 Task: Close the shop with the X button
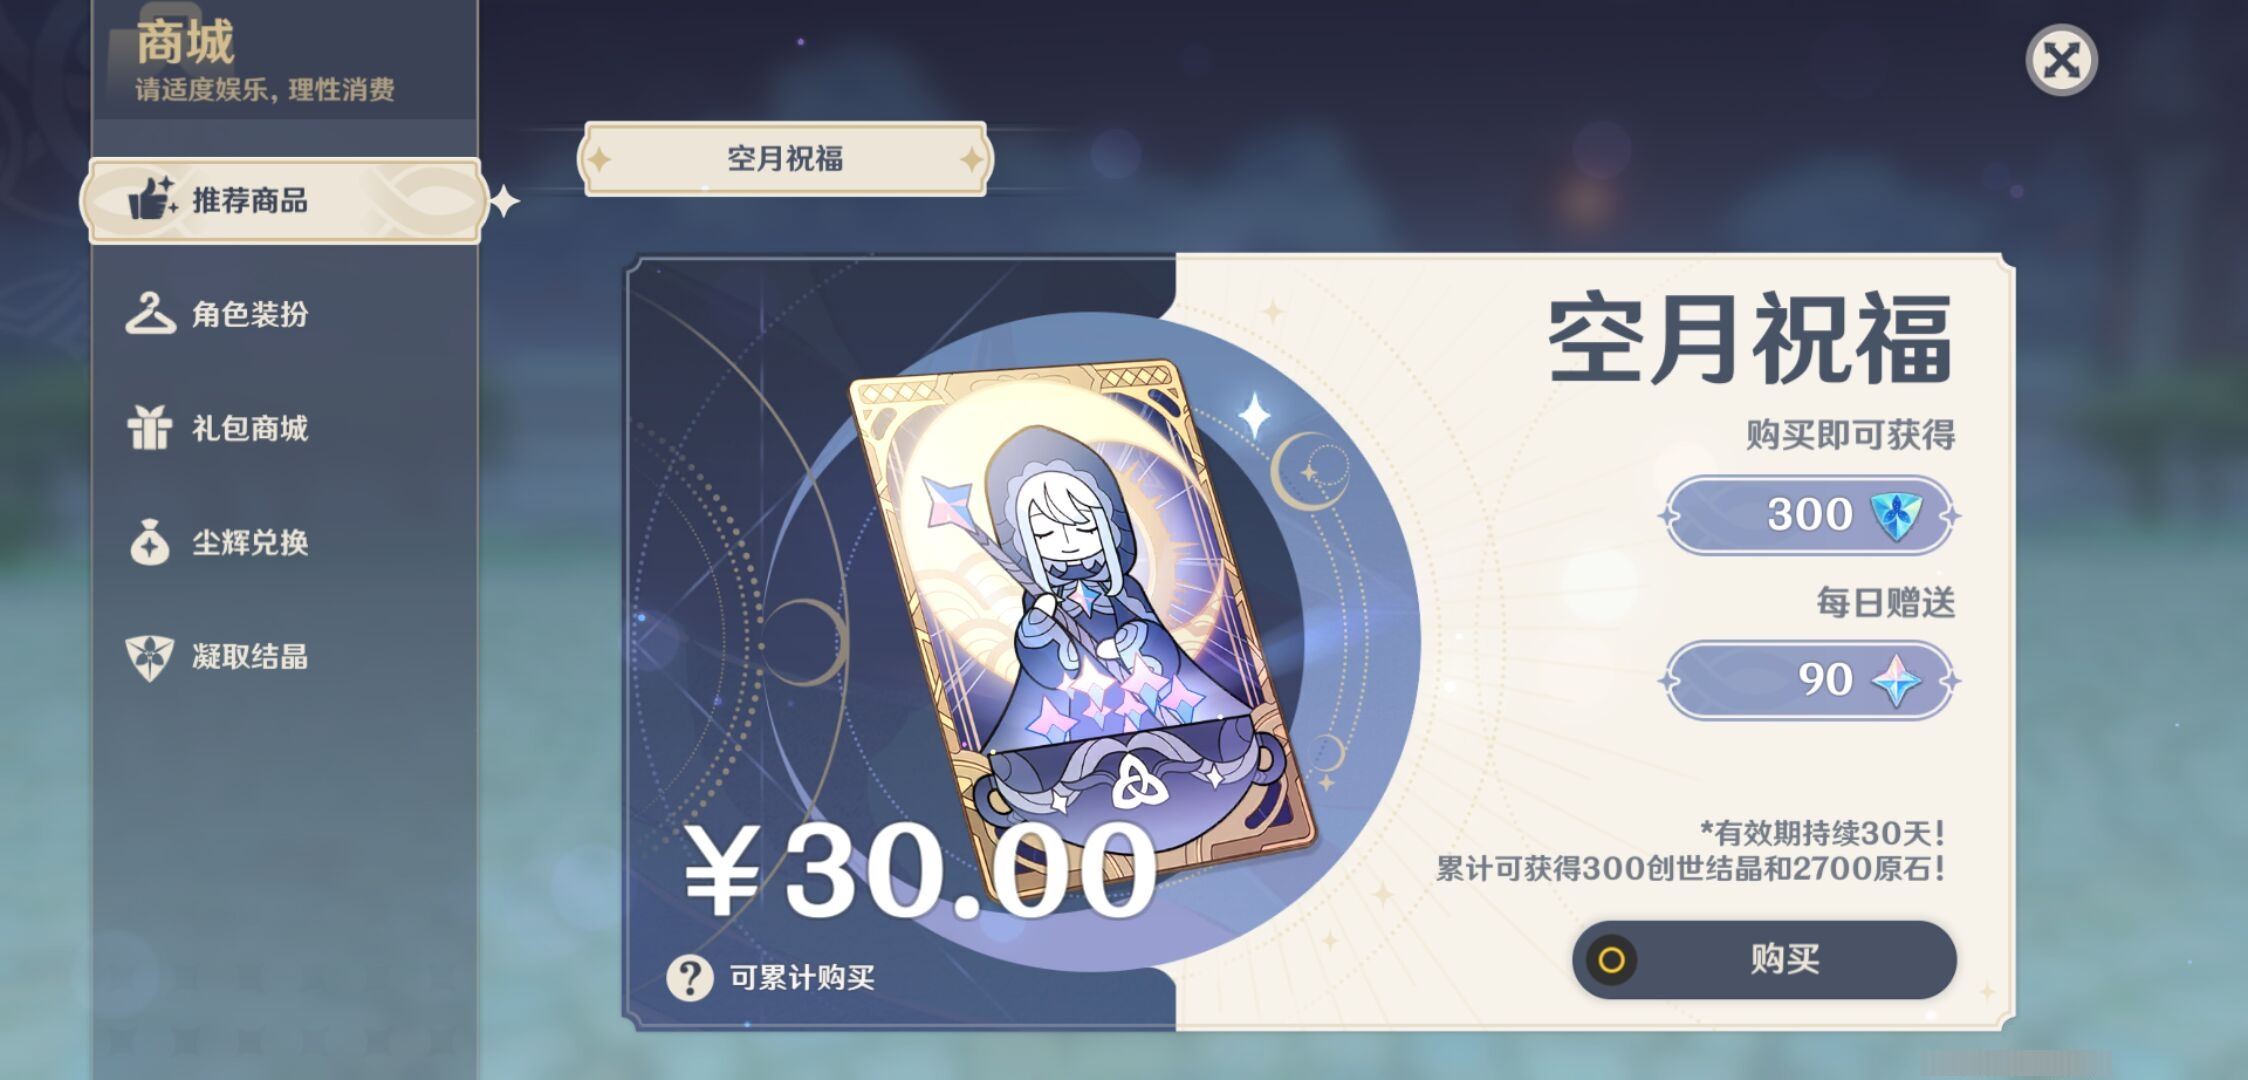[x=2061, y=60]
